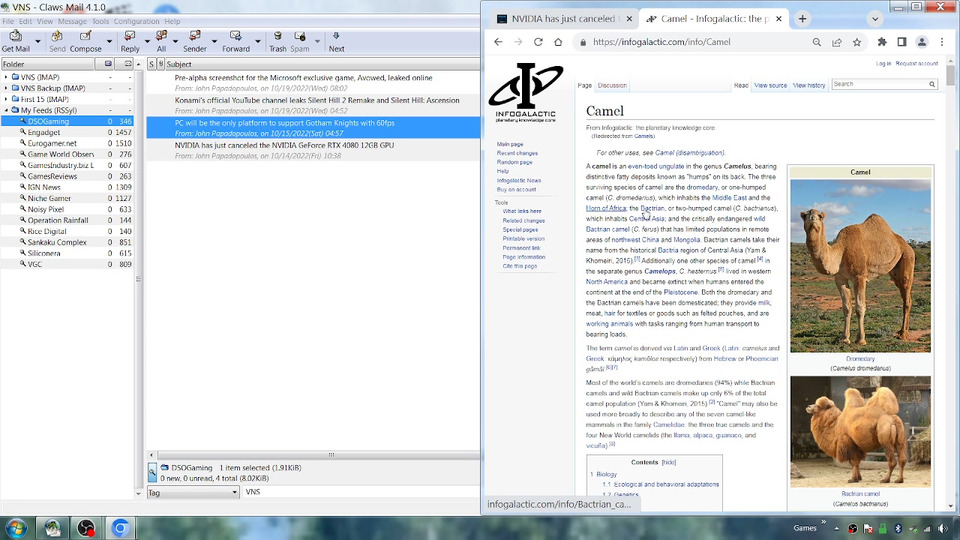Open the Windows Start button
This screenshot has width=960, height=540.
click(17, 528)
